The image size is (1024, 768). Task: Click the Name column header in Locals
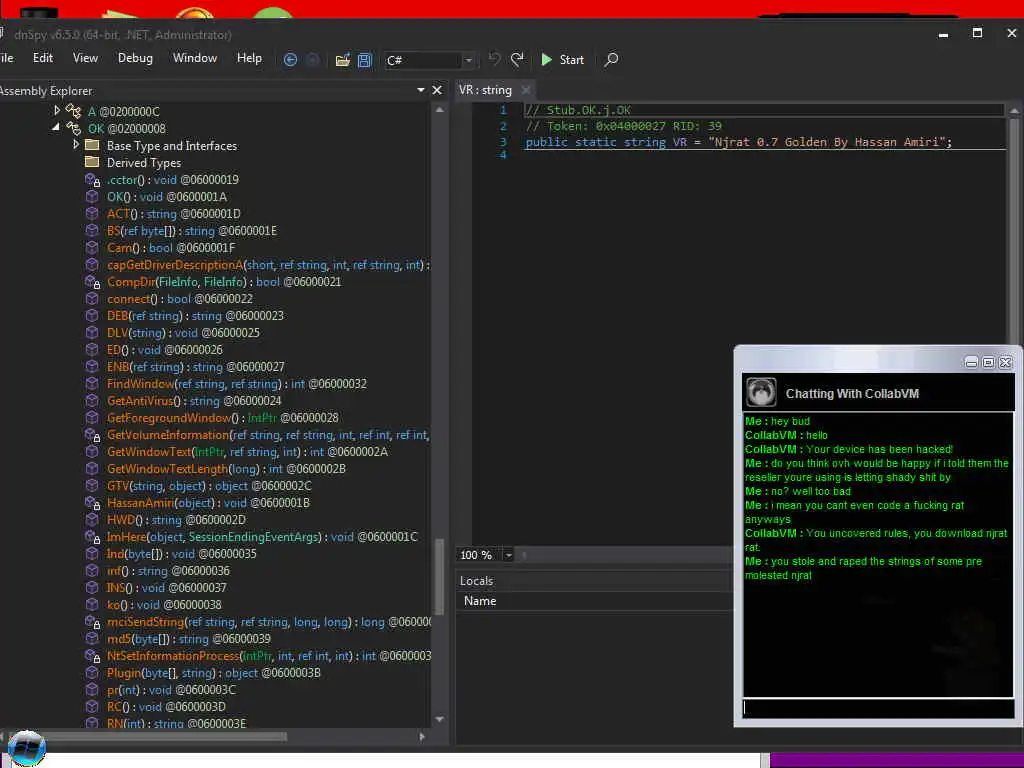tap(480, 601)
